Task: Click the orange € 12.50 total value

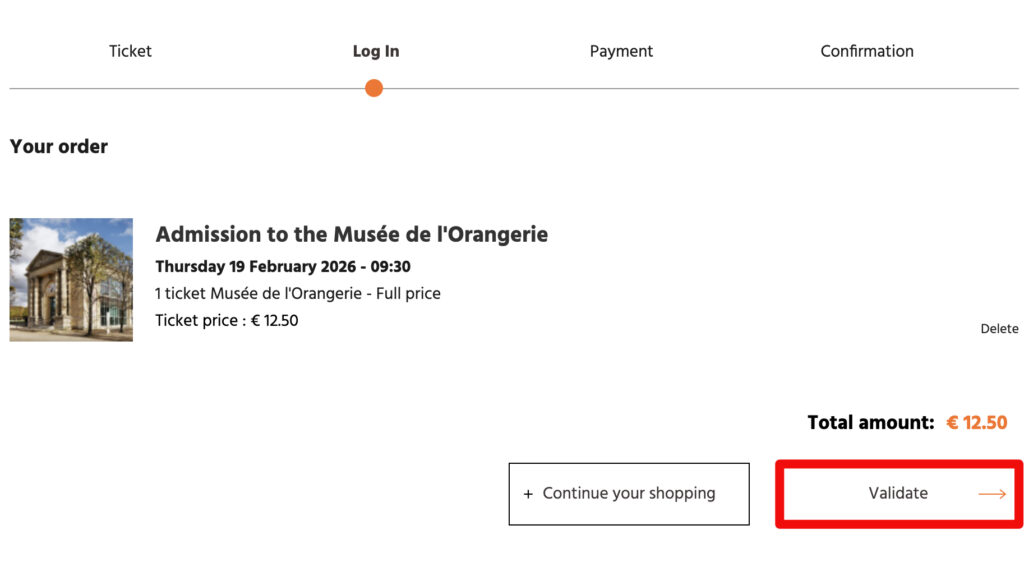Action: [977, 423]
